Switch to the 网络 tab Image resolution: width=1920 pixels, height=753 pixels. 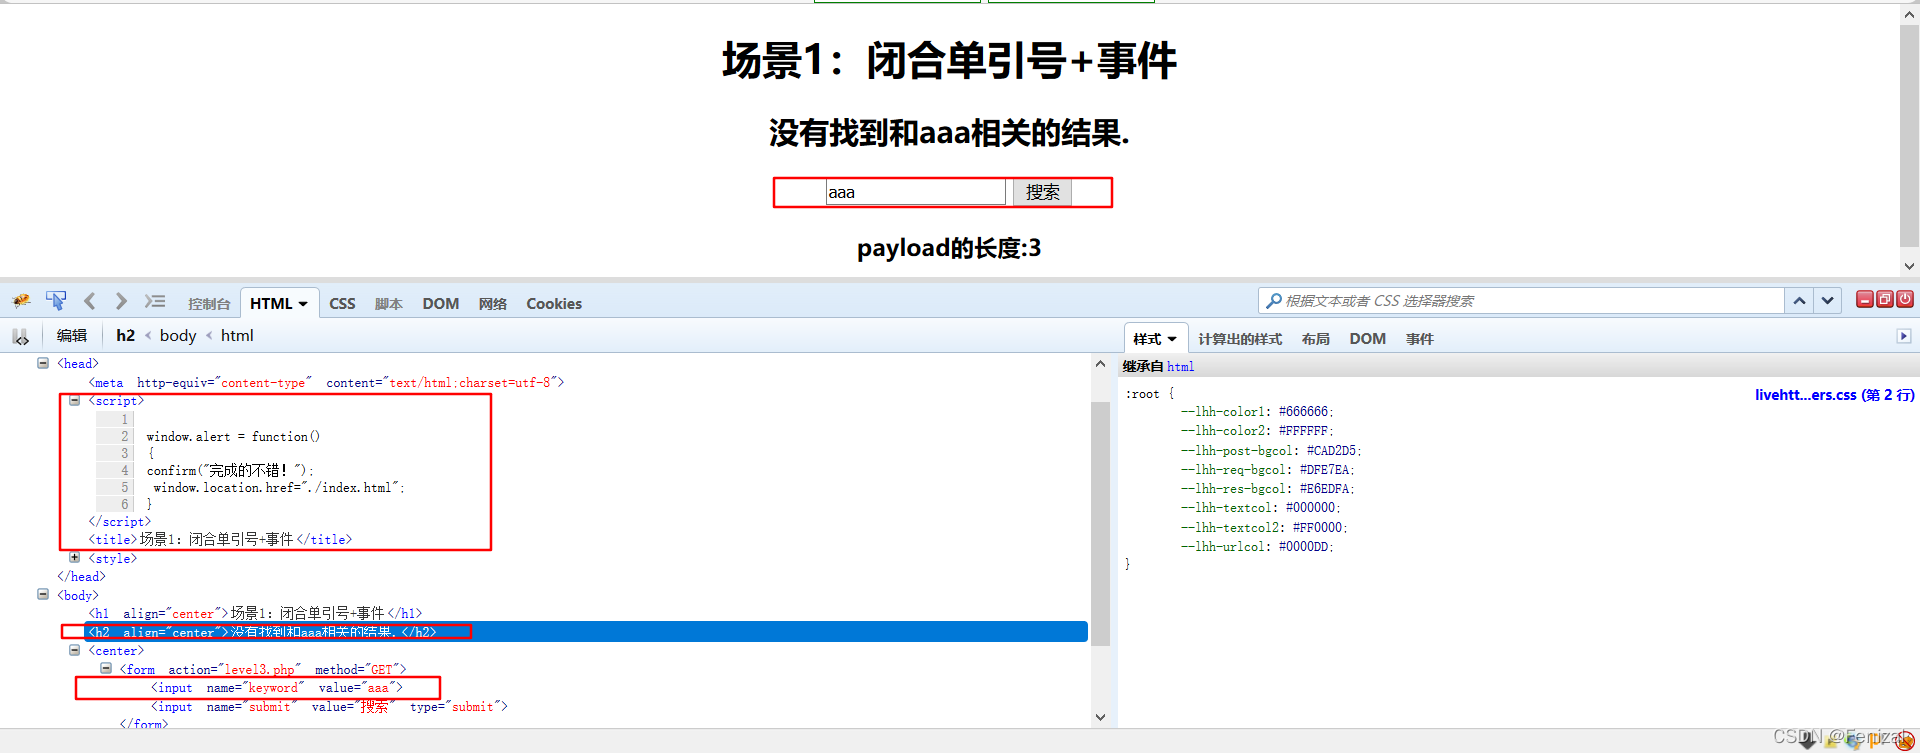pos(493,304)
